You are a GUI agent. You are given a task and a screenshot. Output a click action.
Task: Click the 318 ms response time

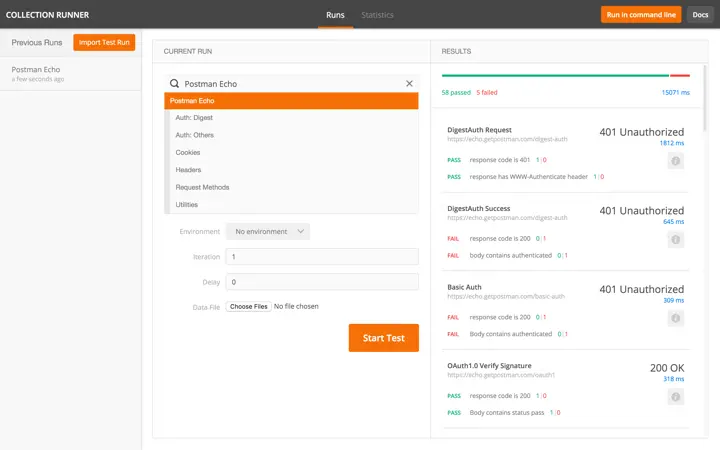pyautogui.click(x=673, y=379)
